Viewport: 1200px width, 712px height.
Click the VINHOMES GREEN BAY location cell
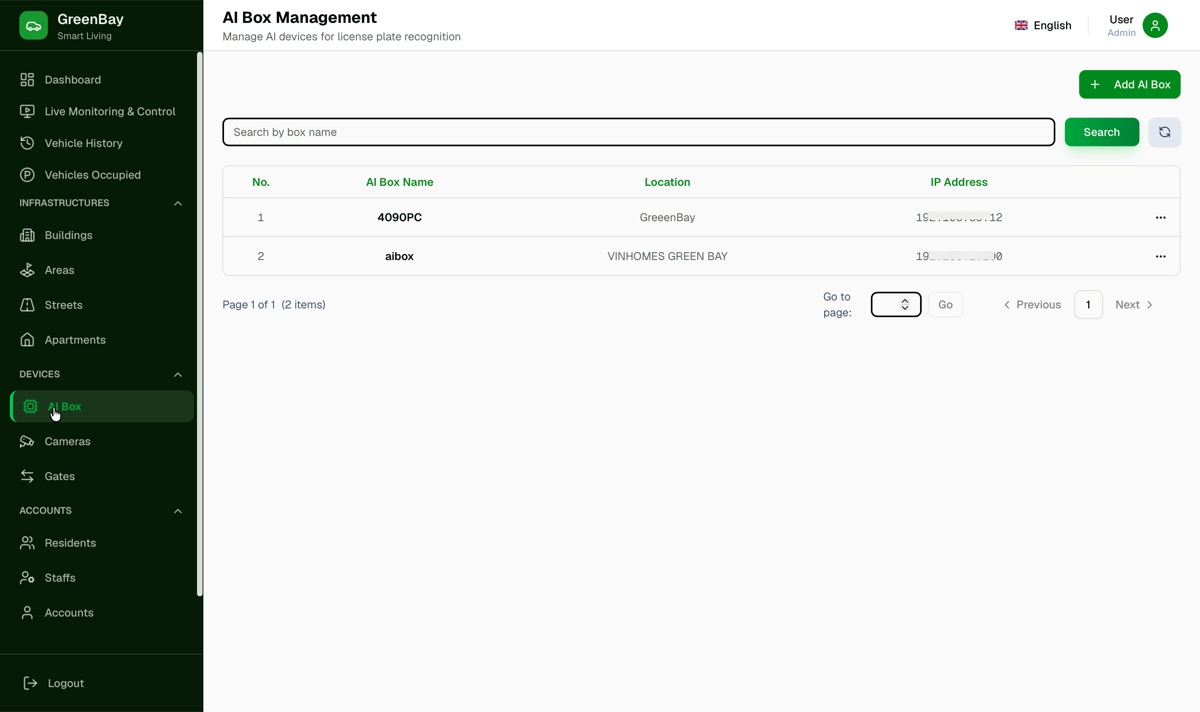pyautogui.click(x=667, y=256)
